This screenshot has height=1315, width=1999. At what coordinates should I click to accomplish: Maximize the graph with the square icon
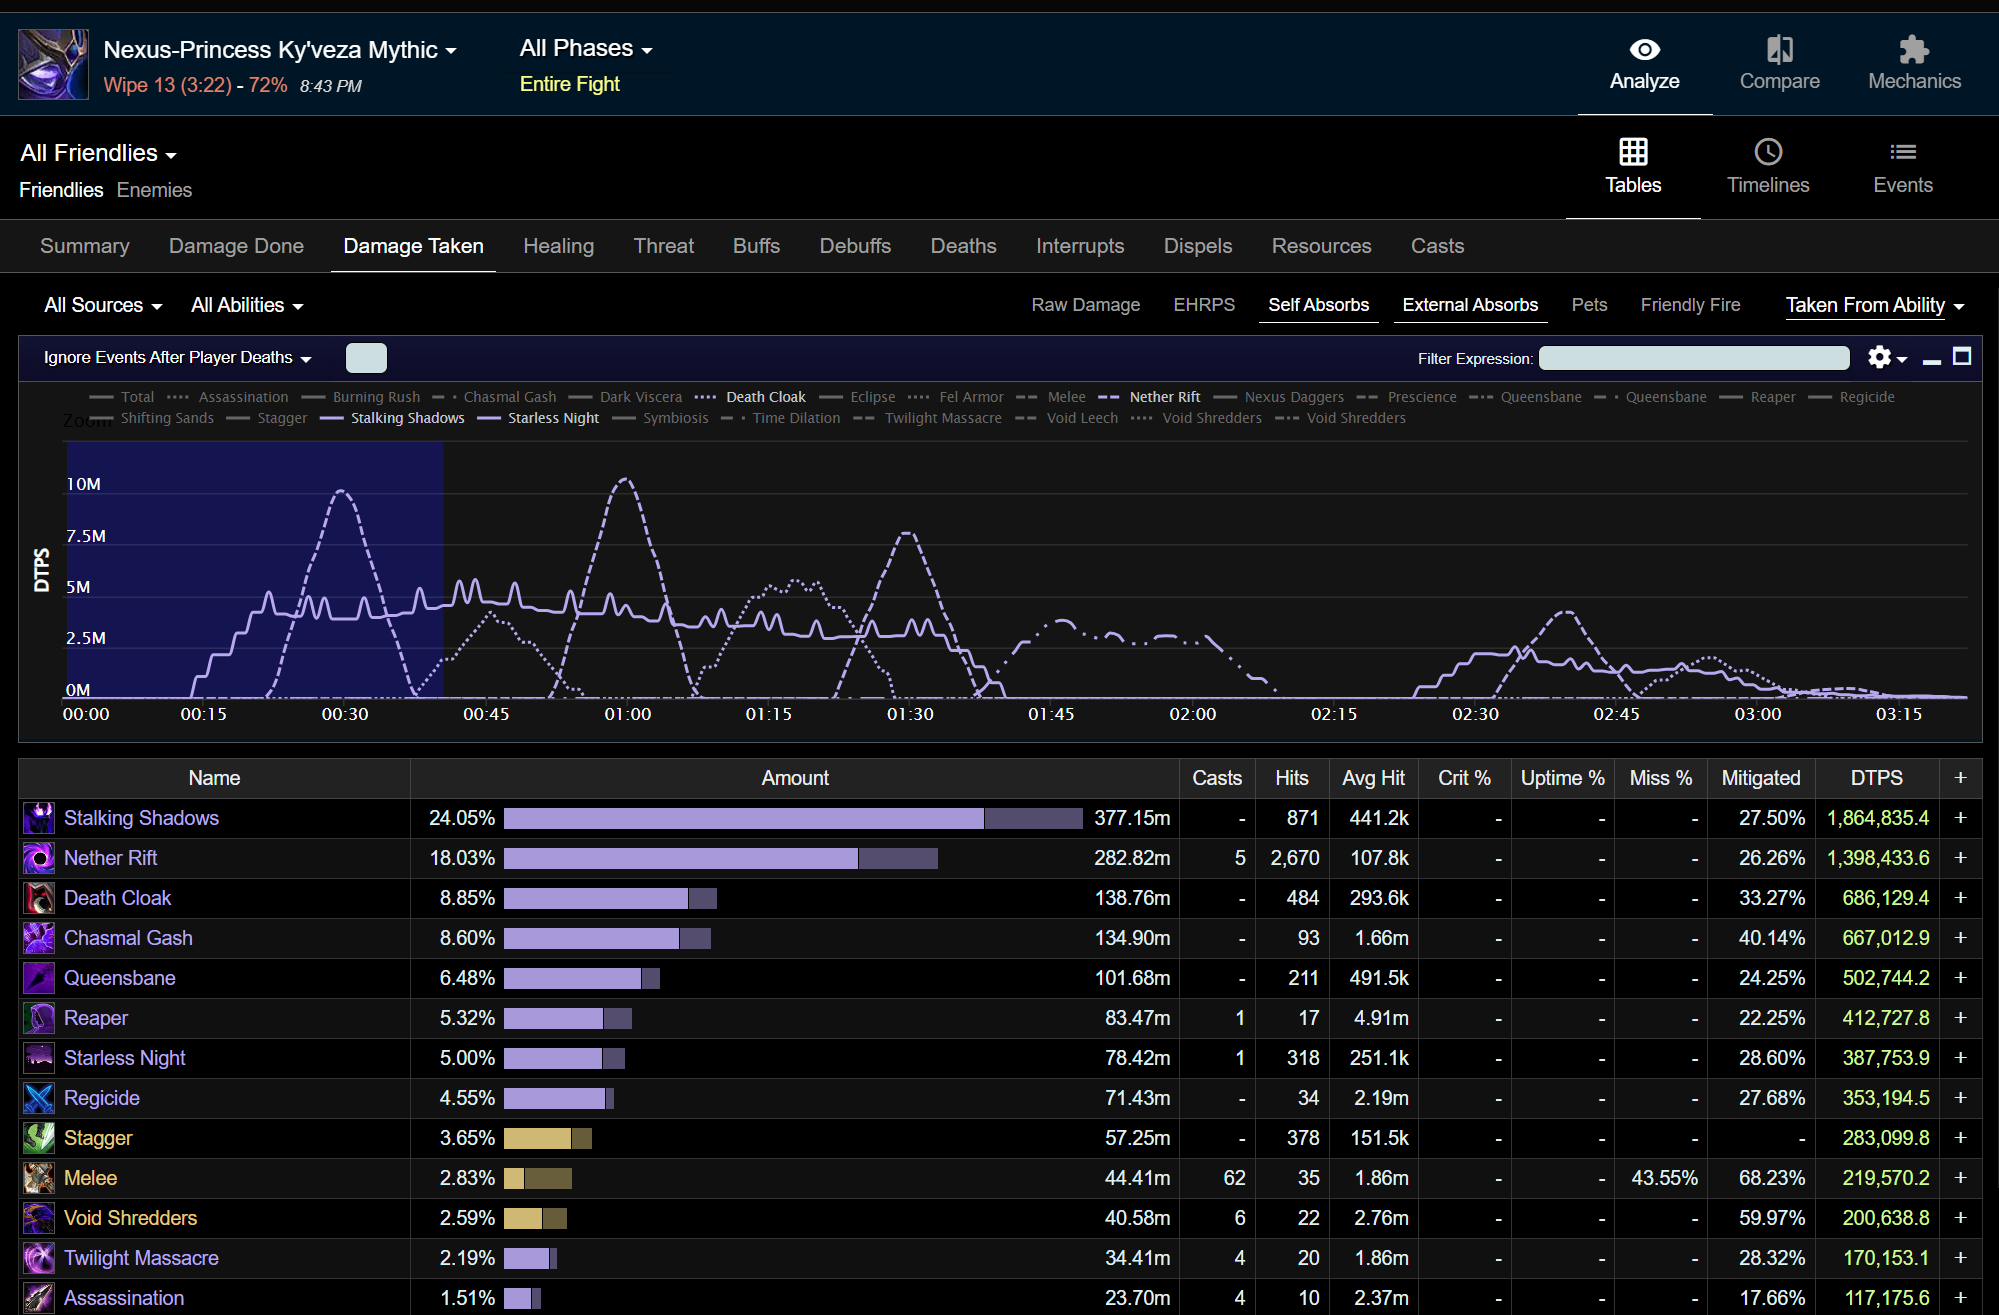coord(1962,357)
